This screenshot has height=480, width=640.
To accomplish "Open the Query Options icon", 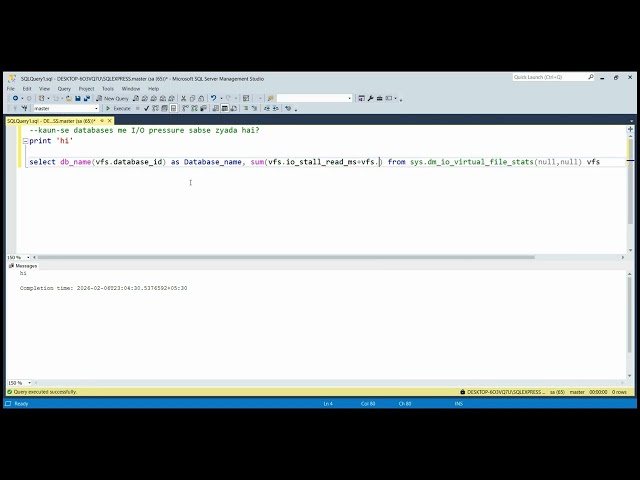I will [x=164, y=109].
